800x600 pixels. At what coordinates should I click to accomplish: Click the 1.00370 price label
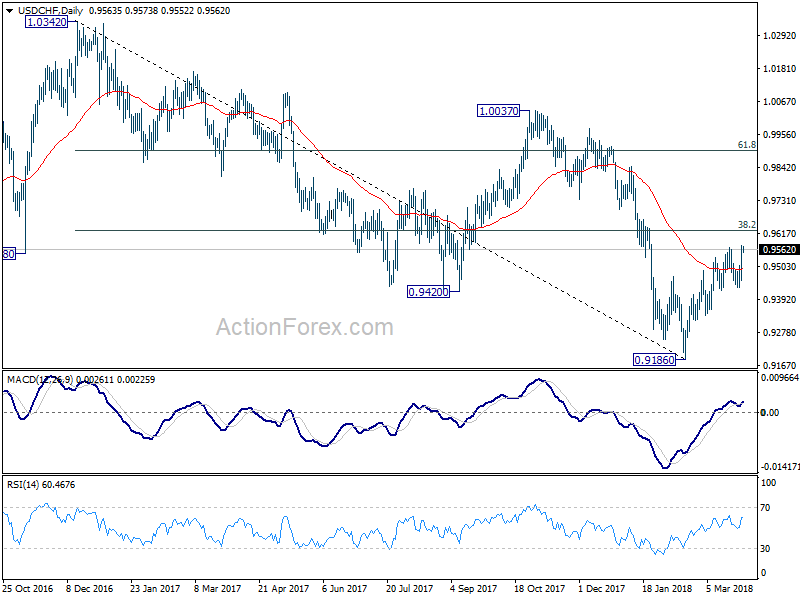498,111
